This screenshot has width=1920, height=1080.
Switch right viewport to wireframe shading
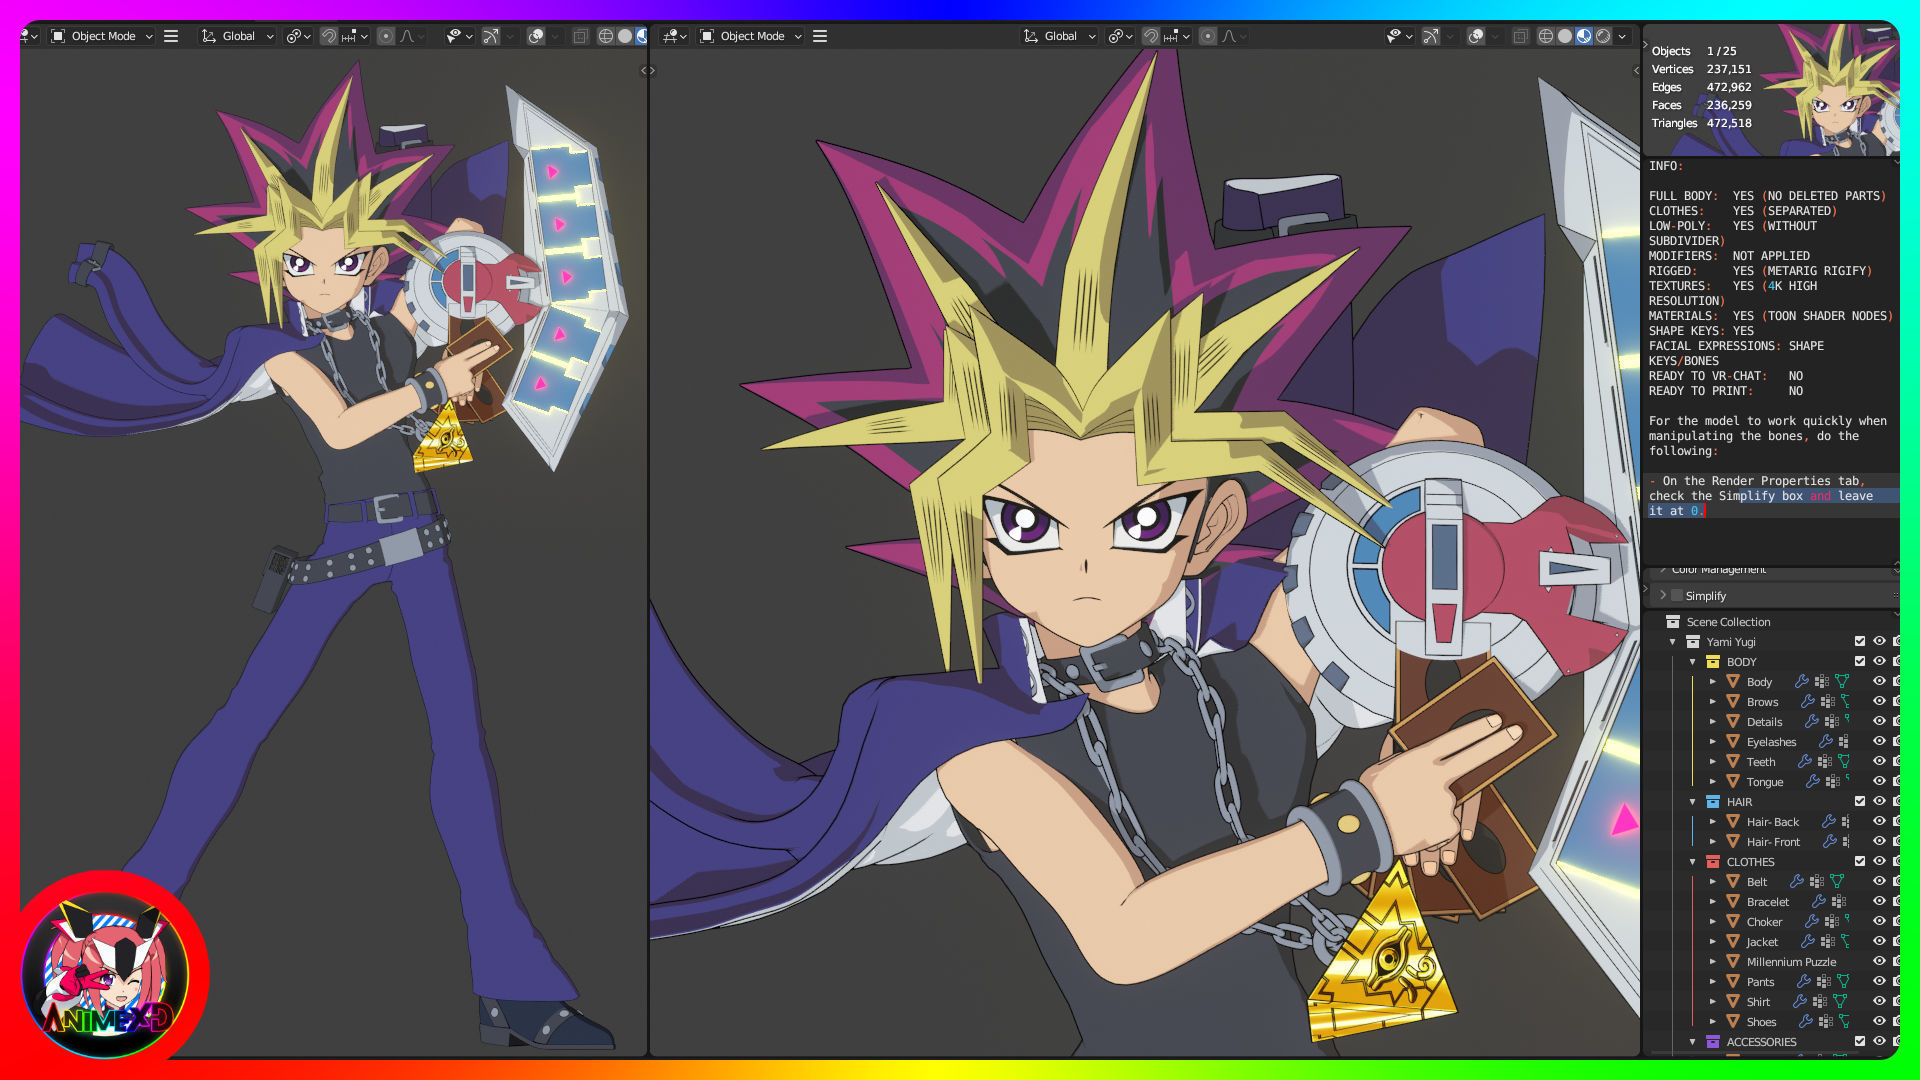click(1546, 36)
